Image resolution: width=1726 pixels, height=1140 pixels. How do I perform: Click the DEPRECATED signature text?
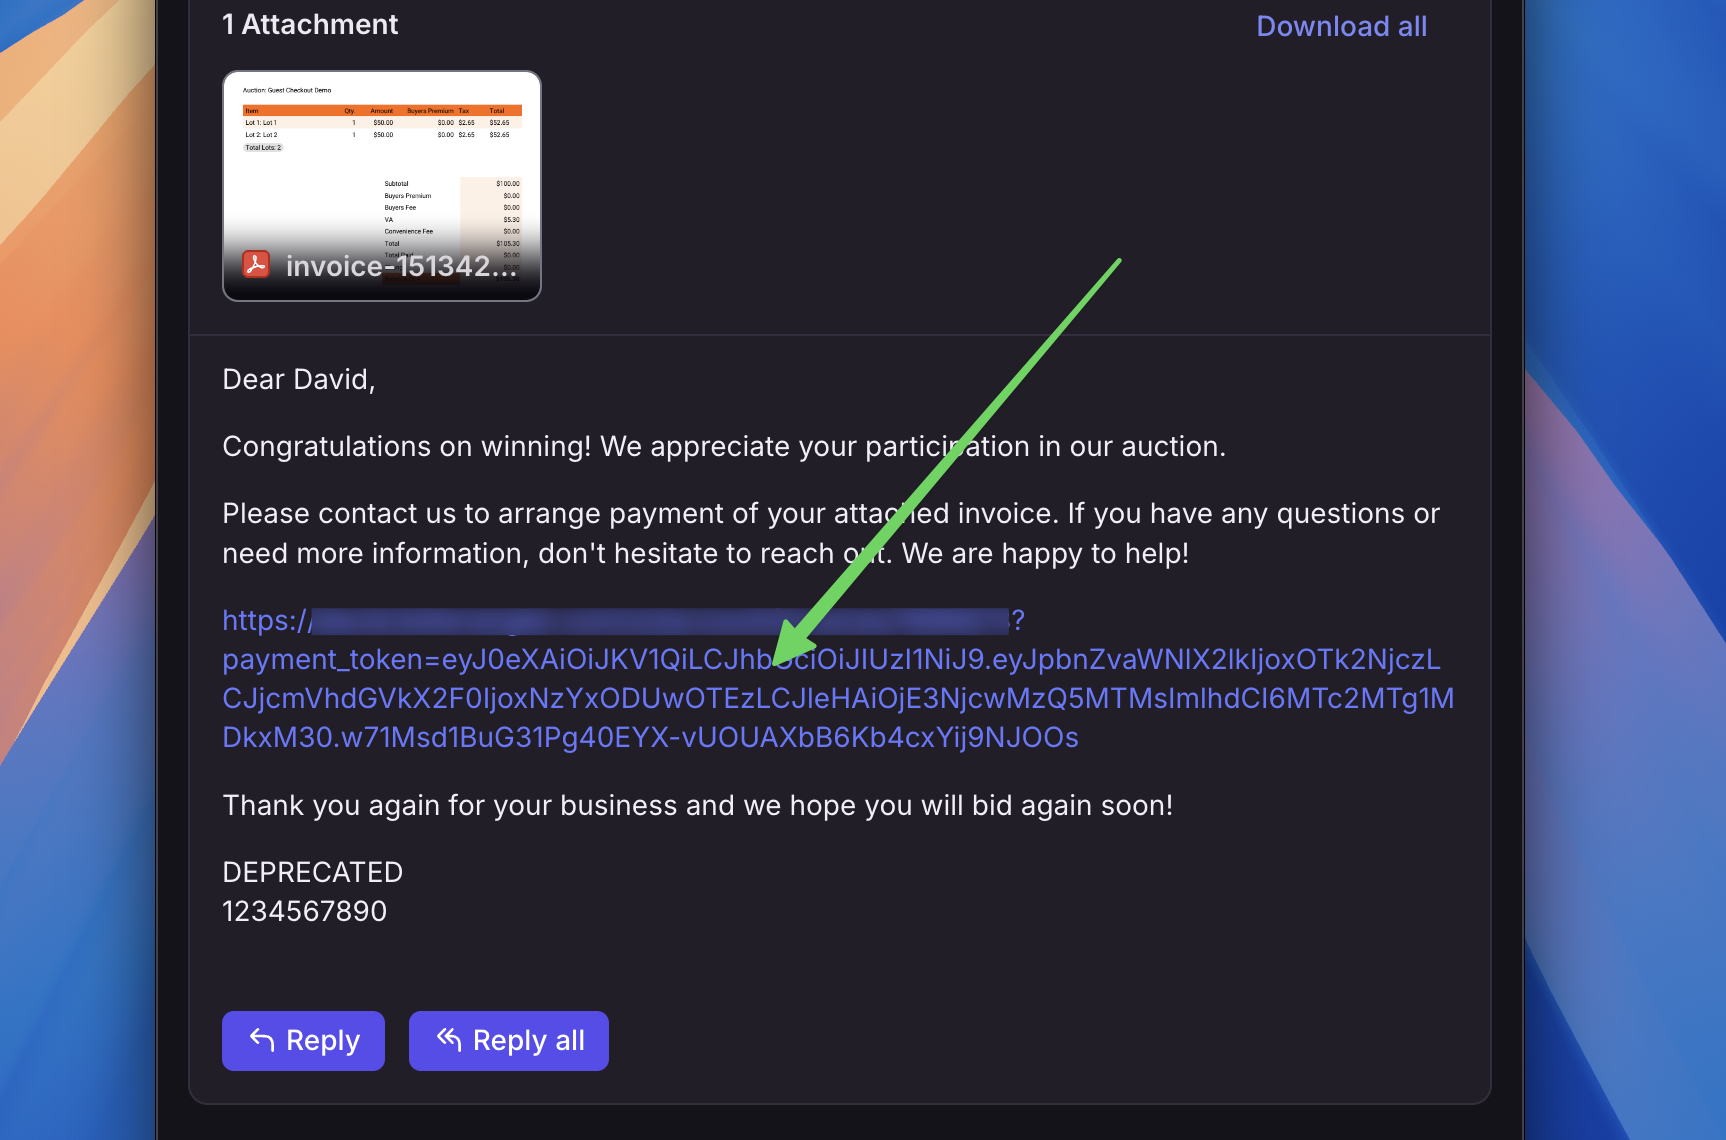[x=312, y=873]
